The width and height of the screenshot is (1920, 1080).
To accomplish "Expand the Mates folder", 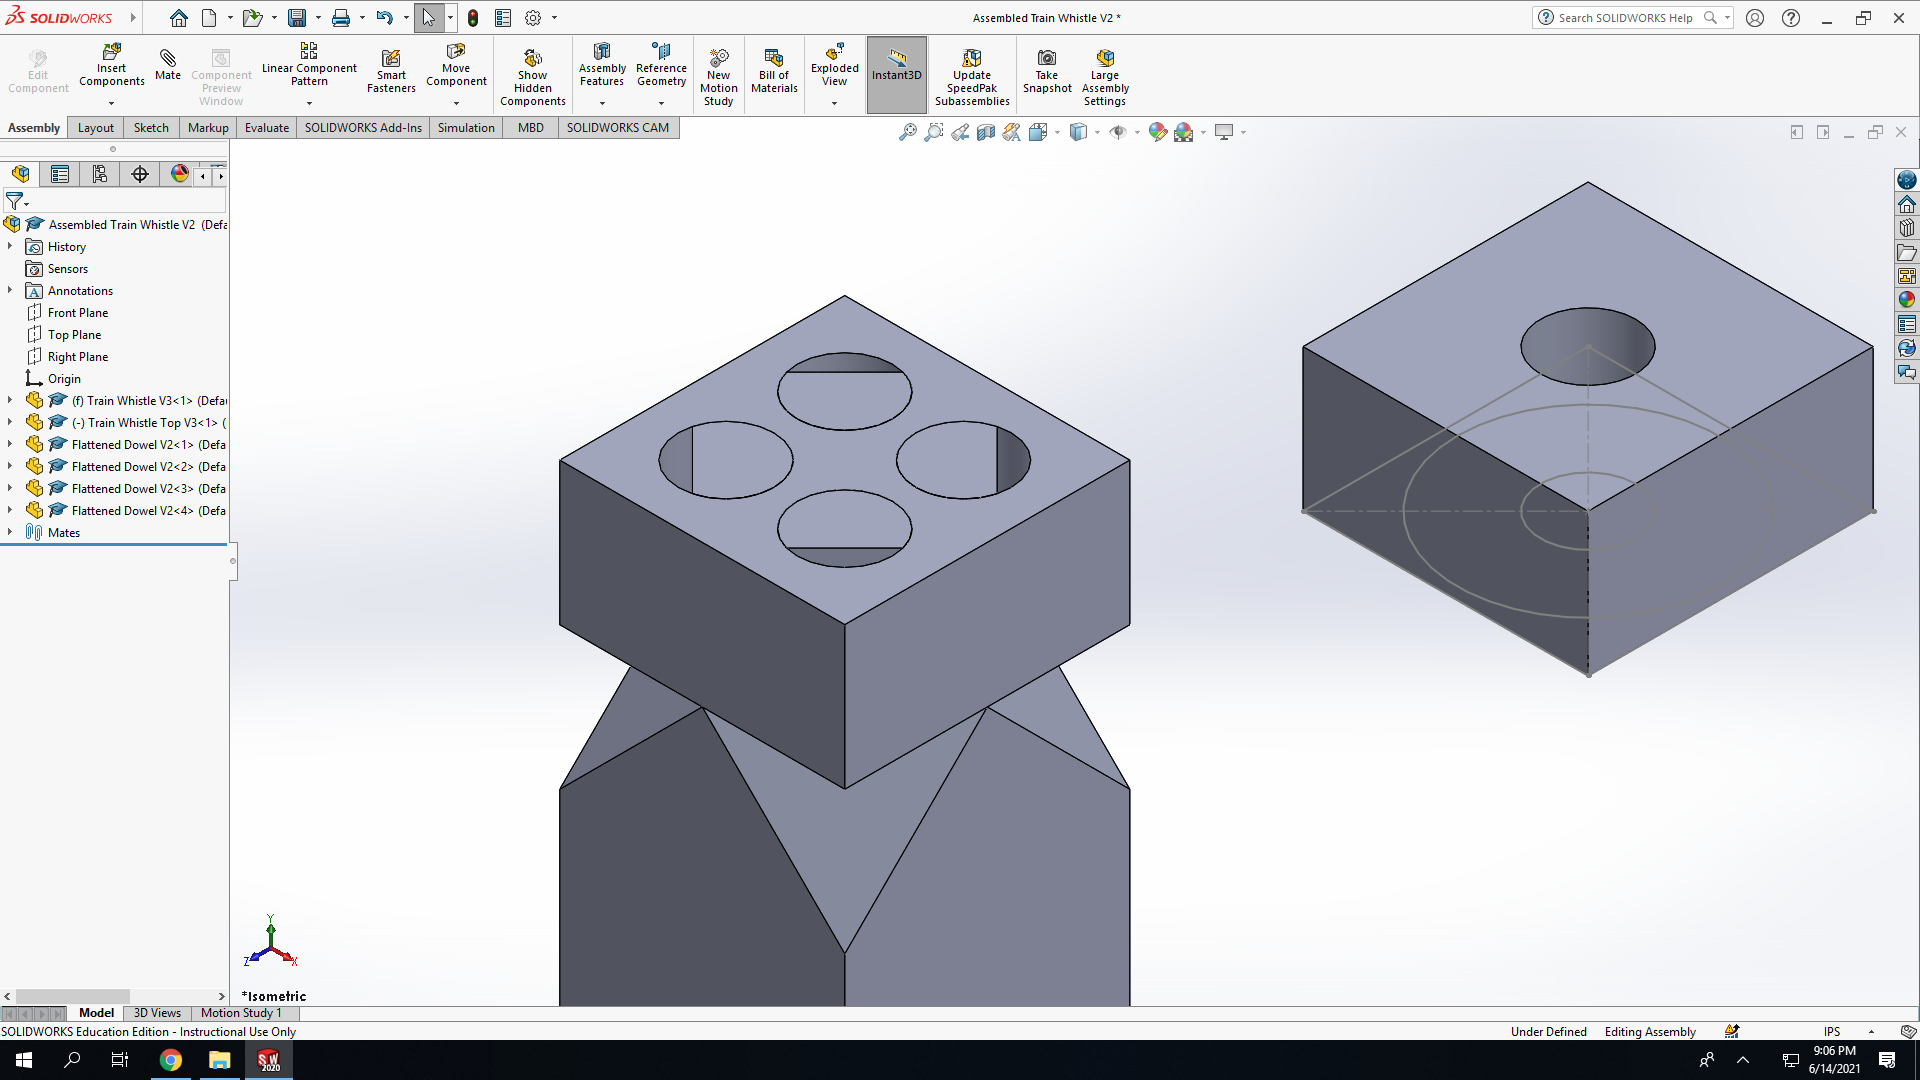I will (x=10, y=532).
